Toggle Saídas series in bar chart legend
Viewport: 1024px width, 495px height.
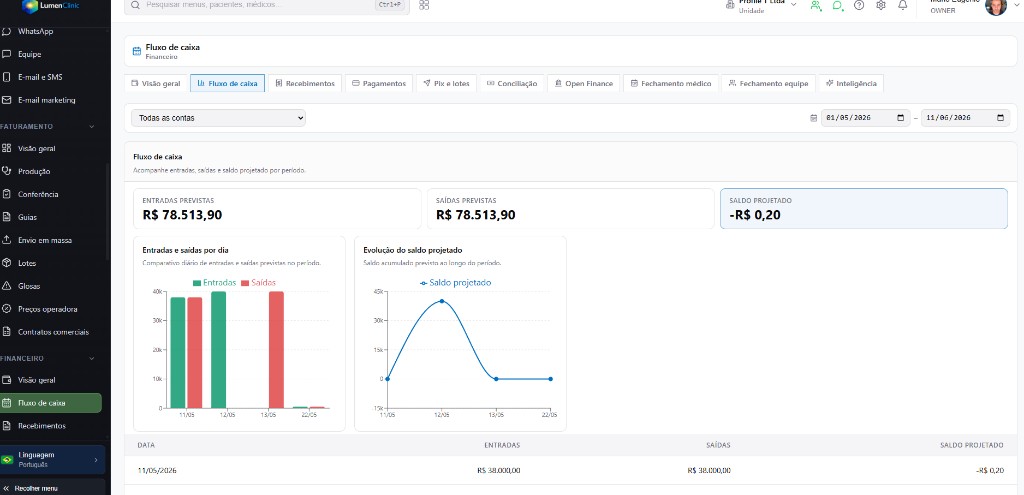click(259, 283)
